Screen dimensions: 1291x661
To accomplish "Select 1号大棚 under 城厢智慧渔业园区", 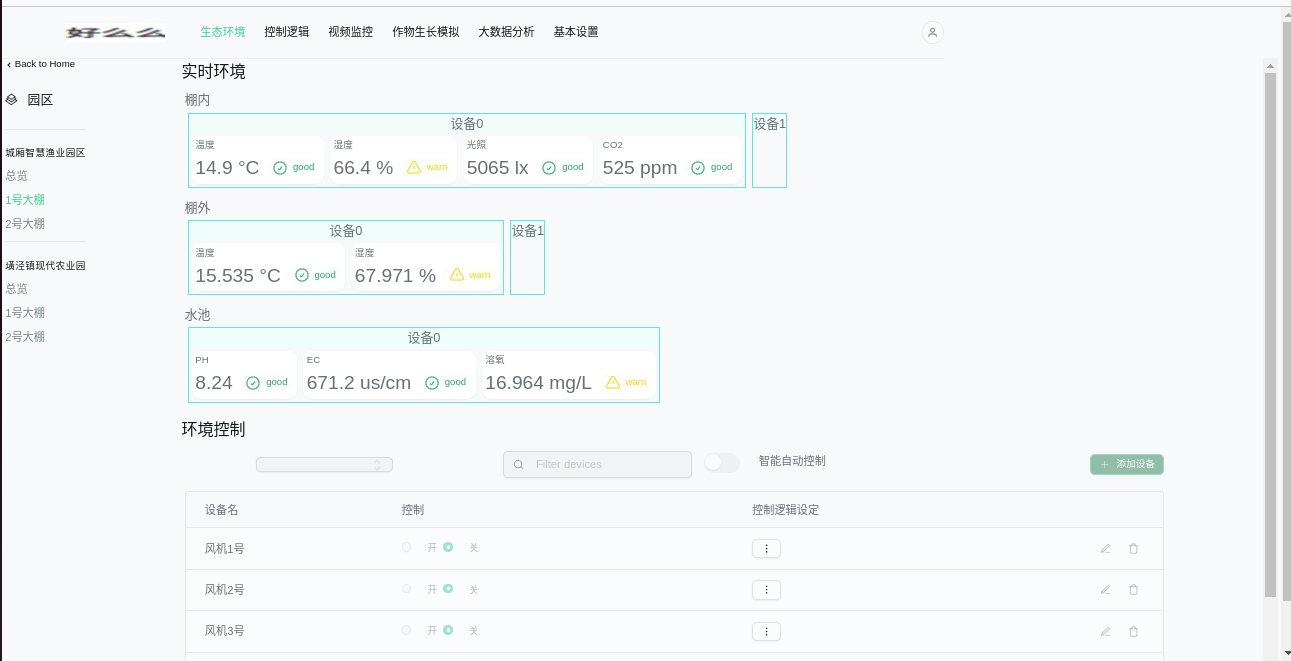I will coord(25,200).
